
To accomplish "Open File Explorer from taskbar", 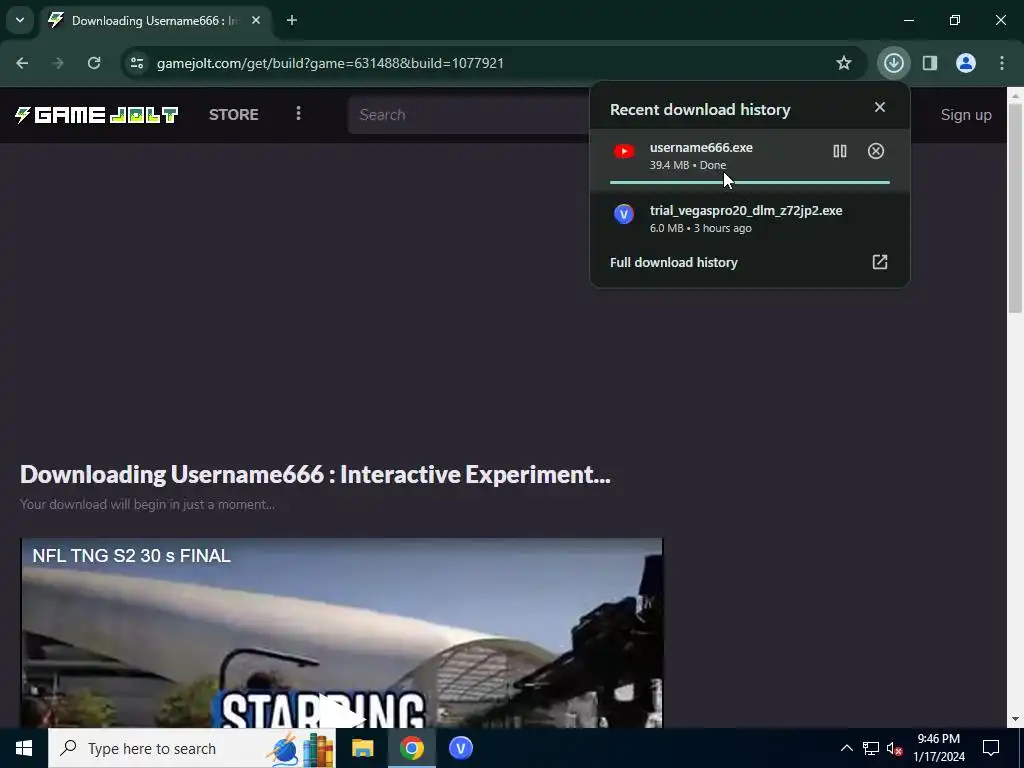I will point(362,748).
